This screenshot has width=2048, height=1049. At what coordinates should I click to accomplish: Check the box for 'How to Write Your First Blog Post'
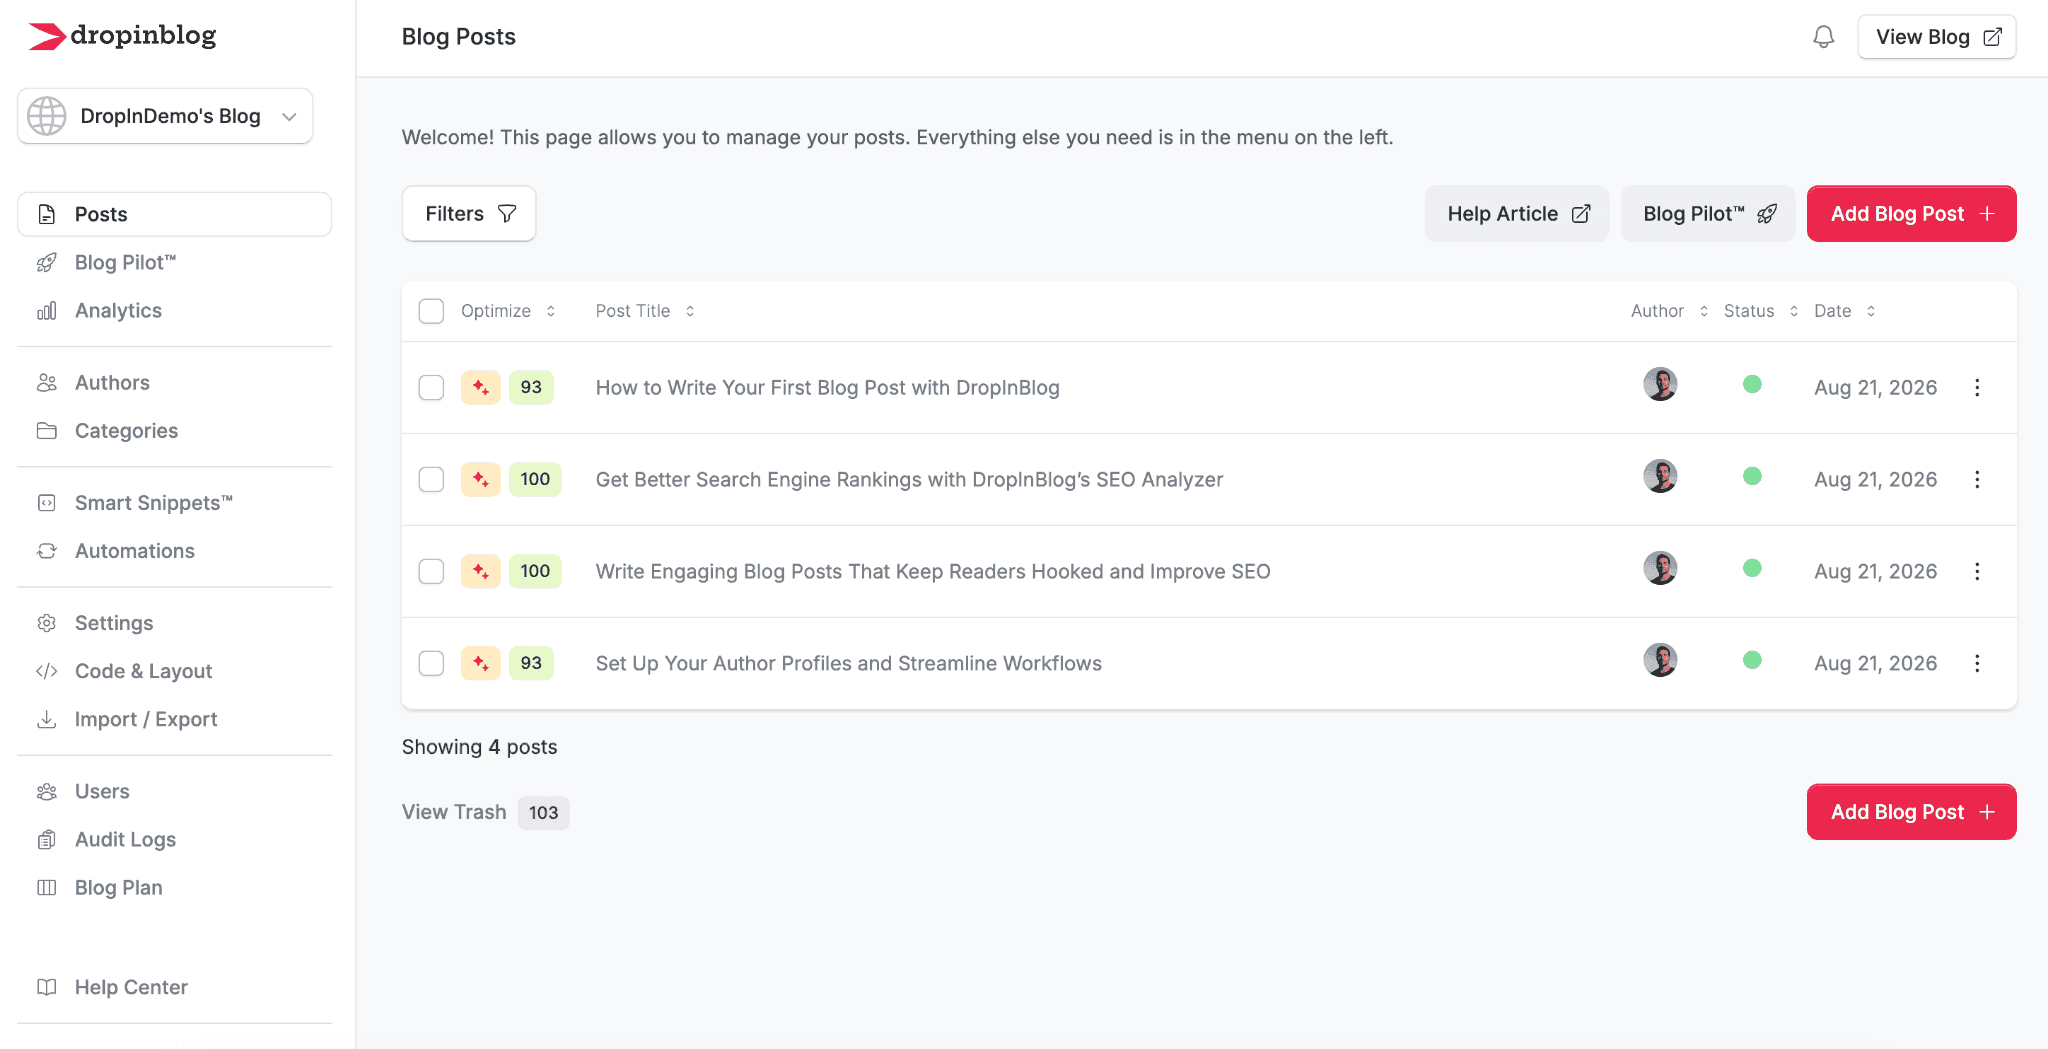(431, 387)
